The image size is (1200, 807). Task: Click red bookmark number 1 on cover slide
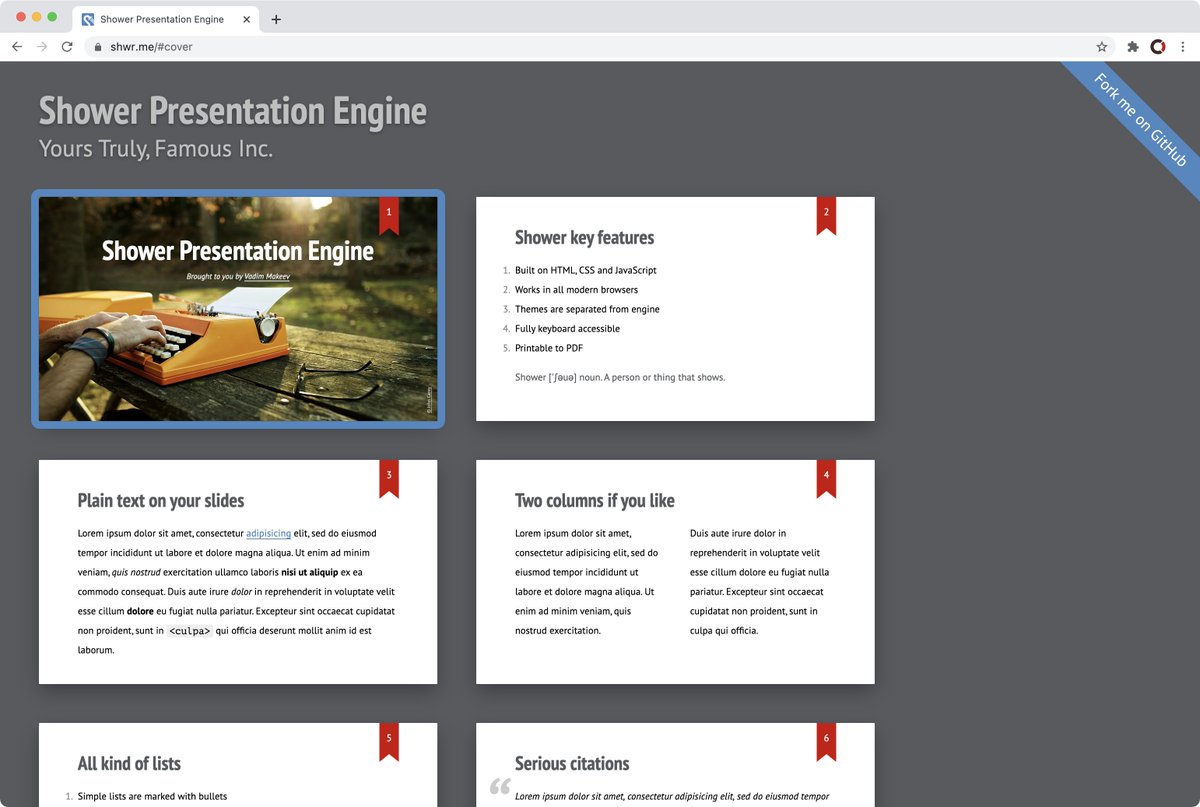click(389, 215)
